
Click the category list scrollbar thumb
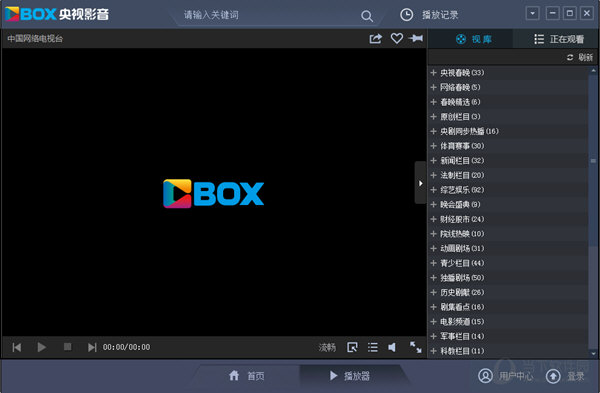click(593, 161)
